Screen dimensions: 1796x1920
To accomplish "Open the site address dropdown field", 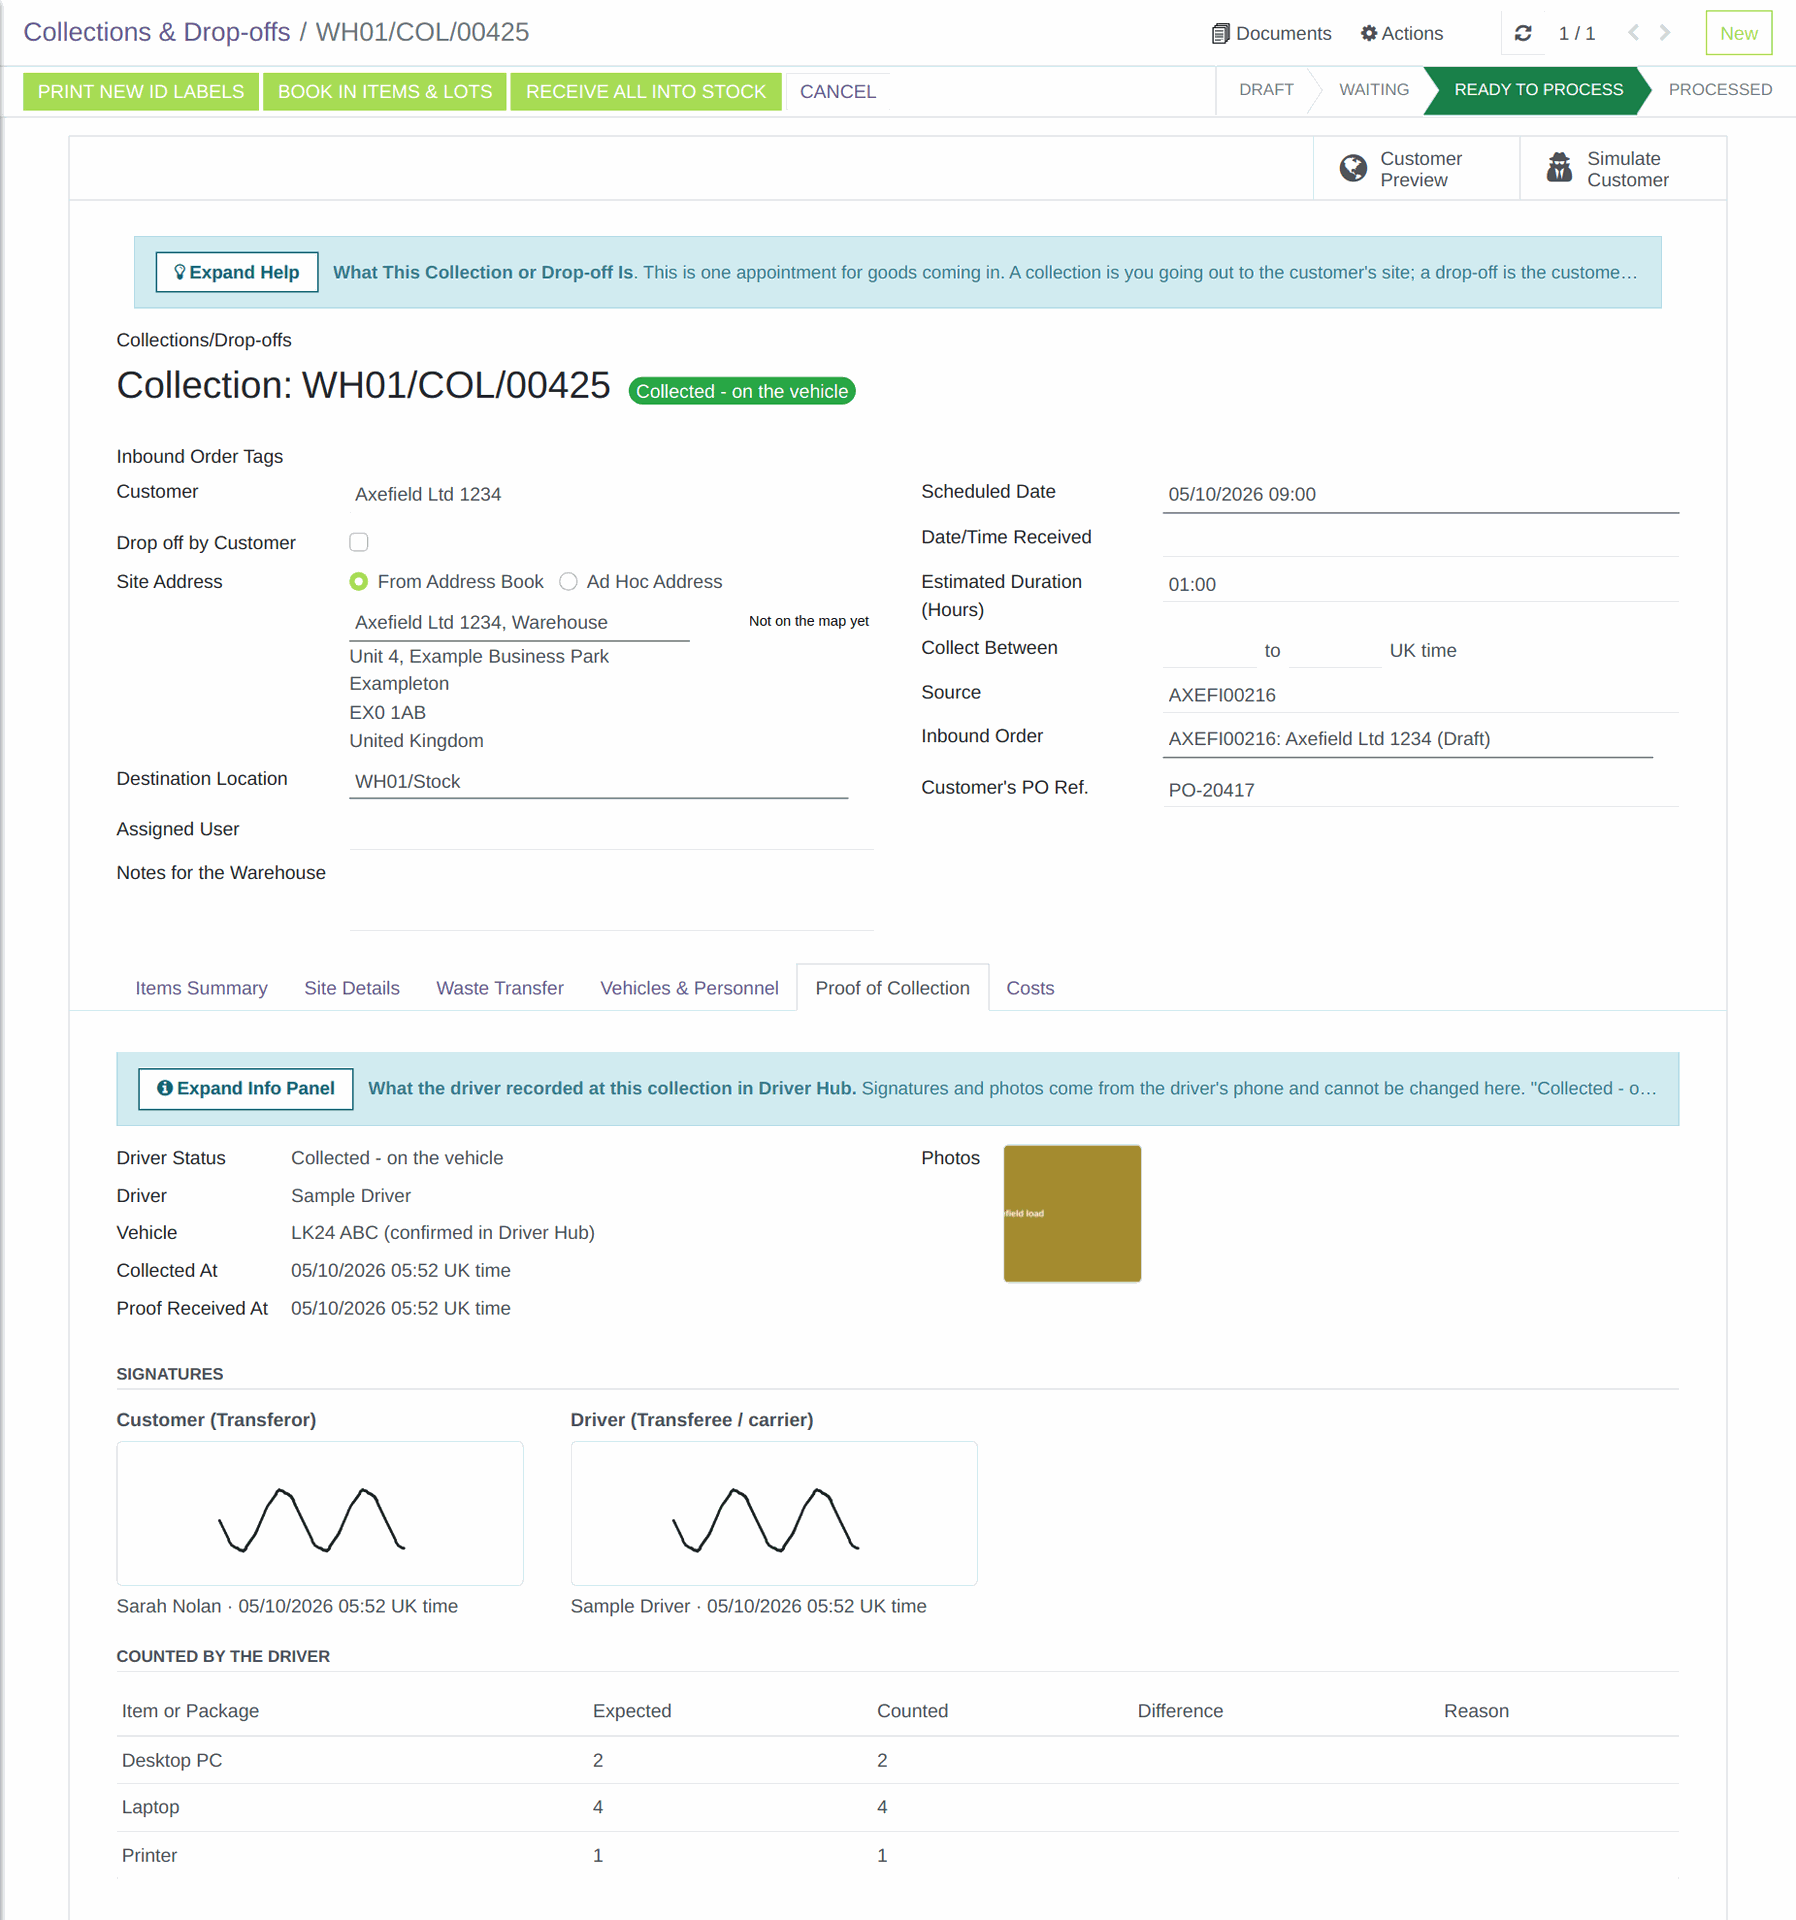I will point(519,622).
